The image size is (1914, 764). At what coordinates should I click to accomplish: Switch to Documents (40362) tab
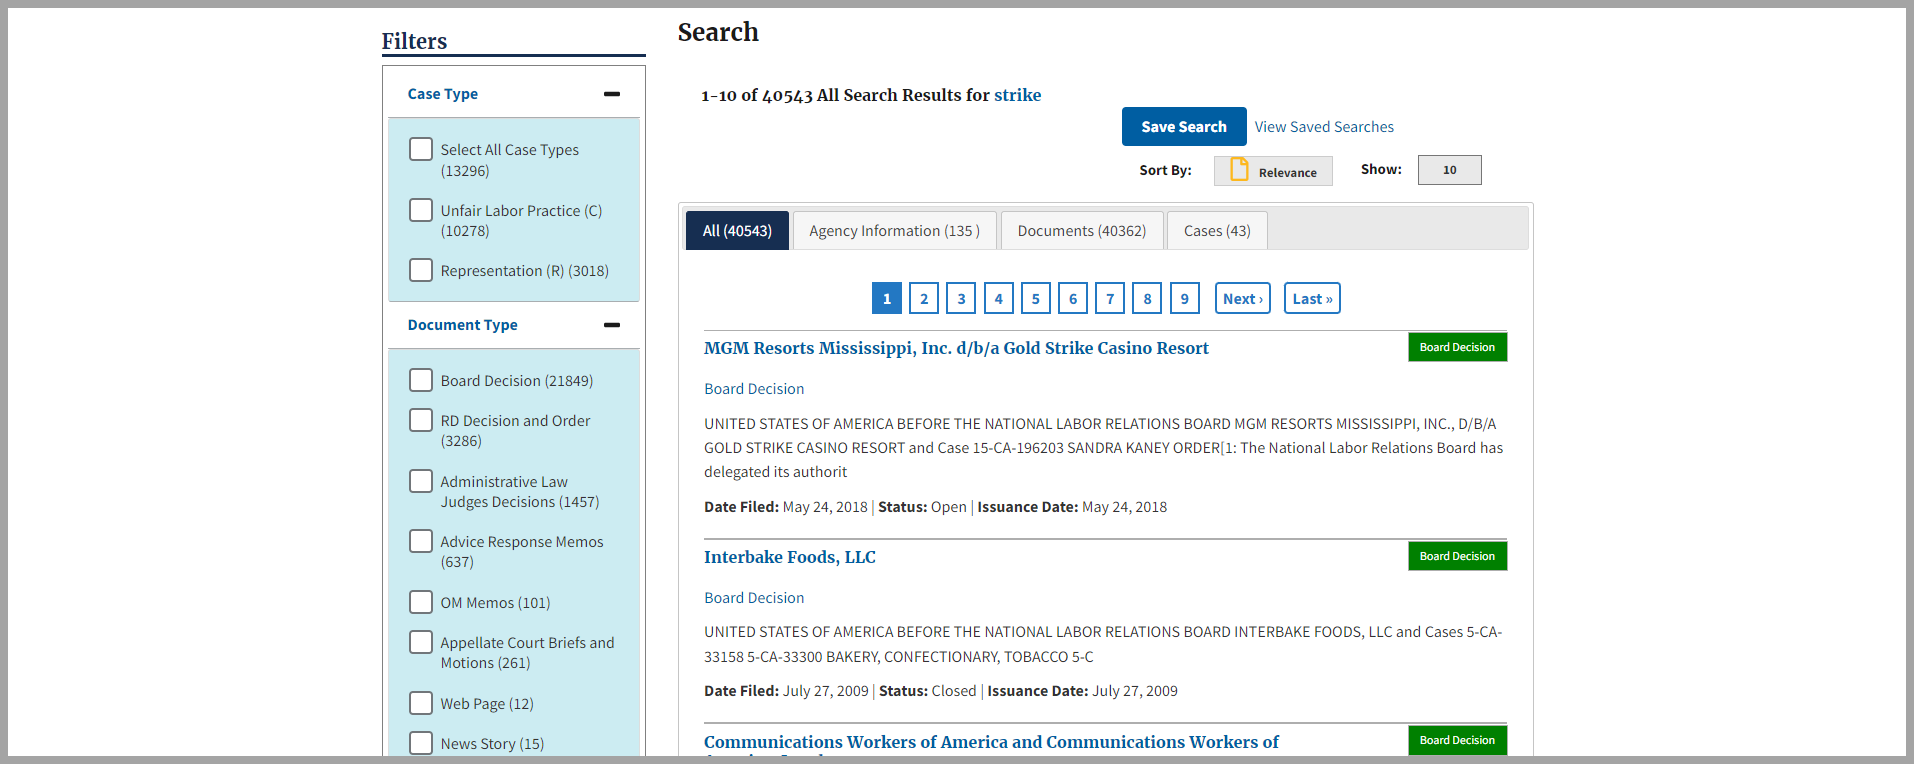(x=1082, y=231)
